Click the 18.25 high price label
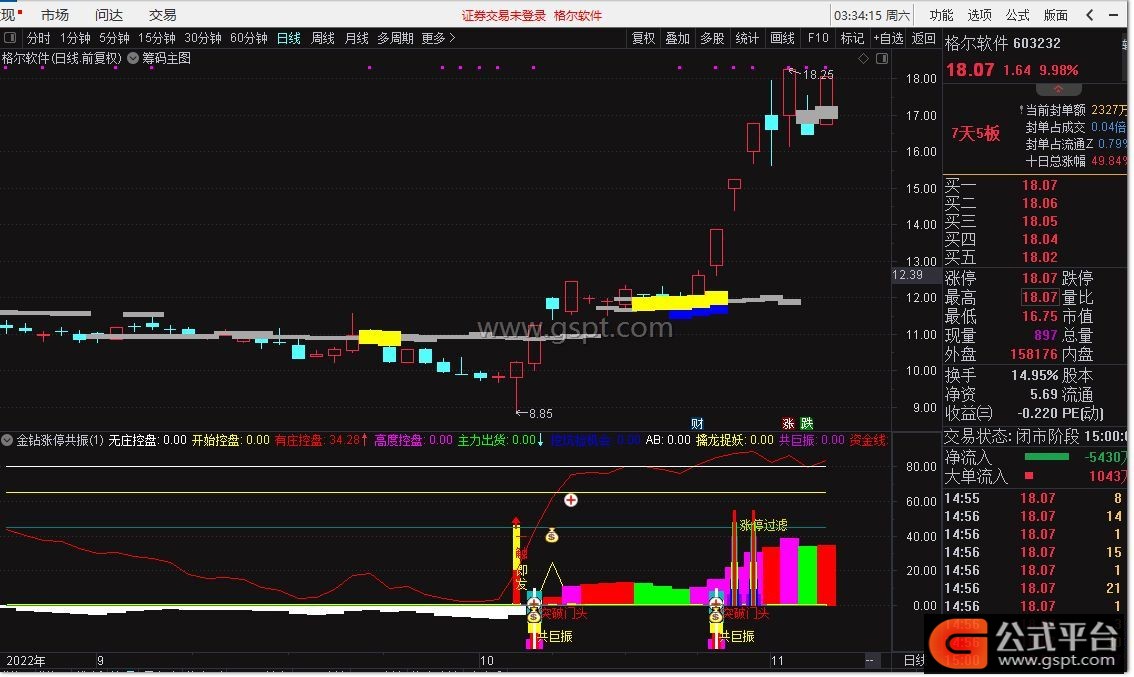This screenshot has height=677, width=1134. (x=818, y=74)
